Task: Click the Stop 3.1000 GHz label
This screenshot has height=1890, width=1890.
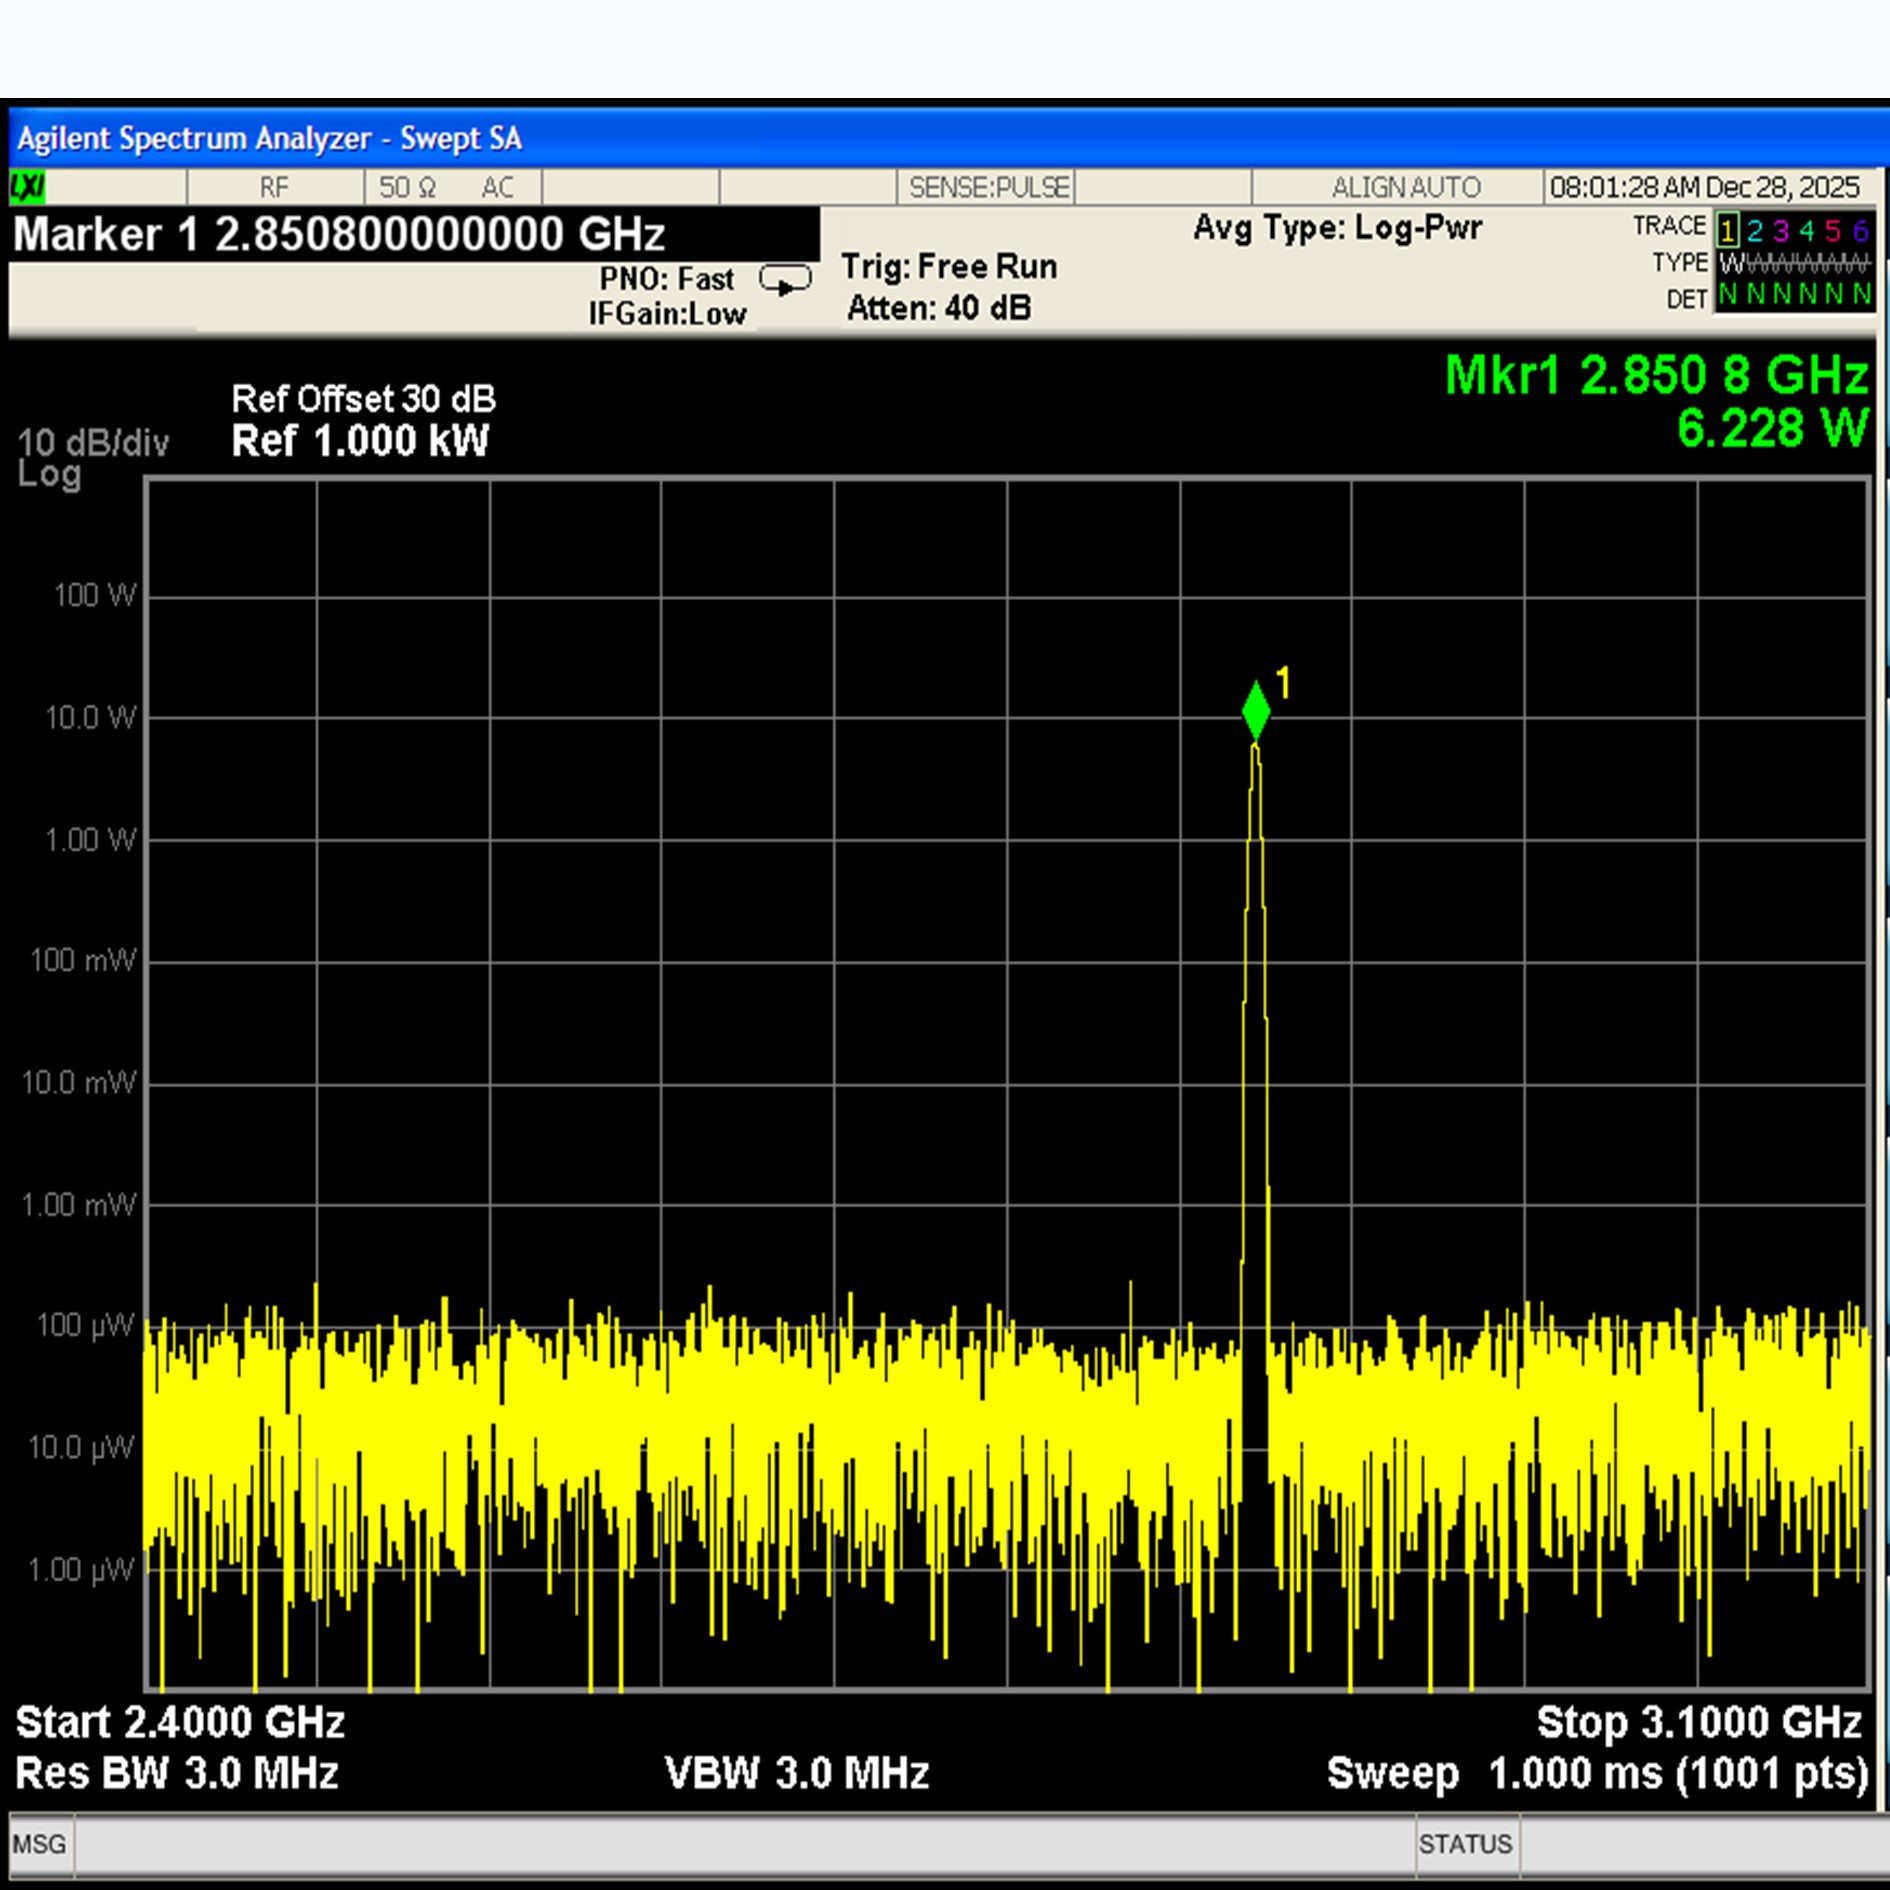Action: click(1698, 1722)
